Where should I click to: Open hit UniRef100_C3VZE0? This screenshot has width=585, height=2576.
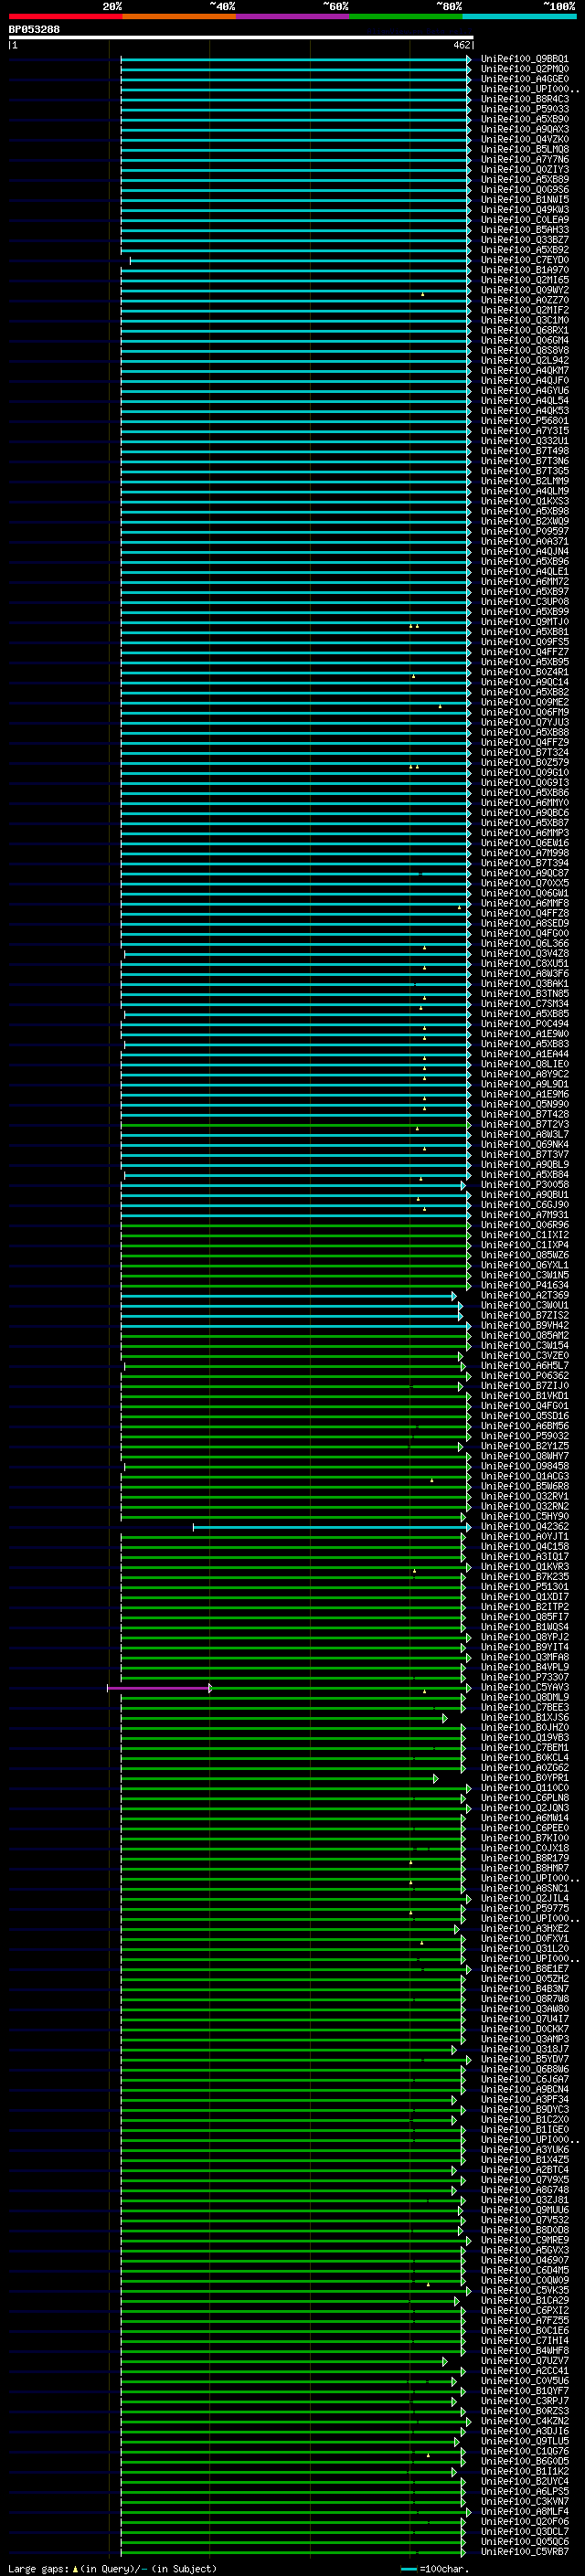click(524, 1356)
